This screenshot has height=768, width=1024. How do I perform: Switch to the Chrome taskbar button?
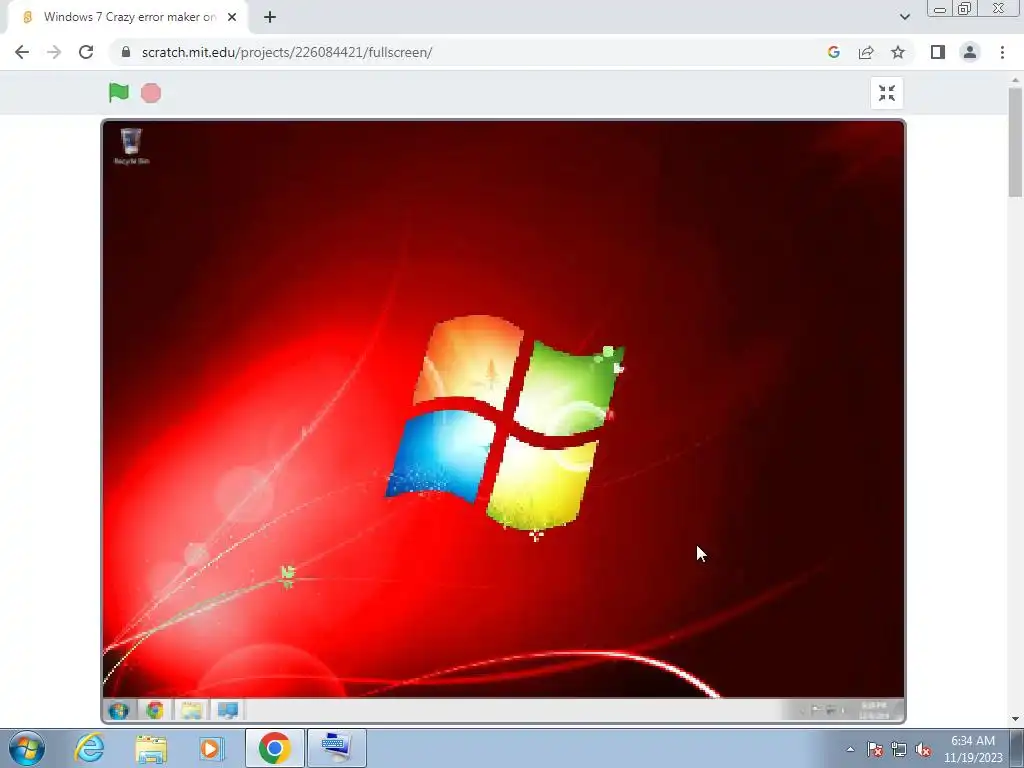coord(274,748)
